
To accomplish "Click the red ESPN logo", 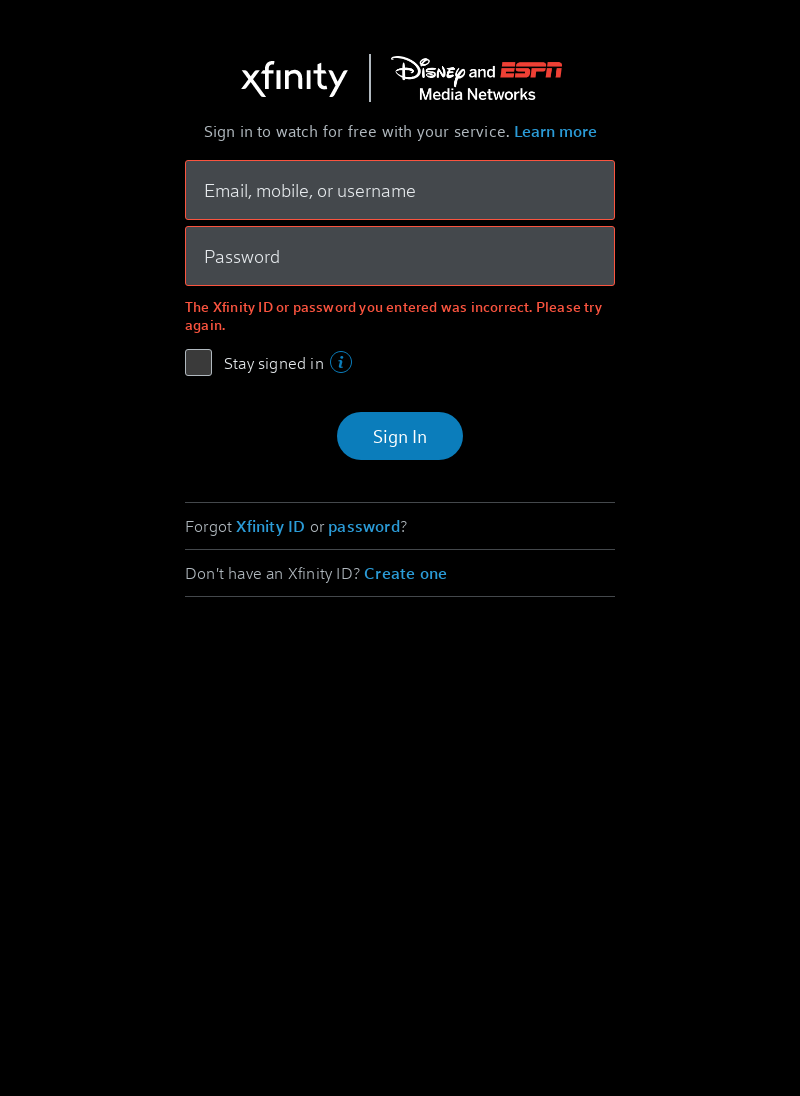I will coord(532,70).
